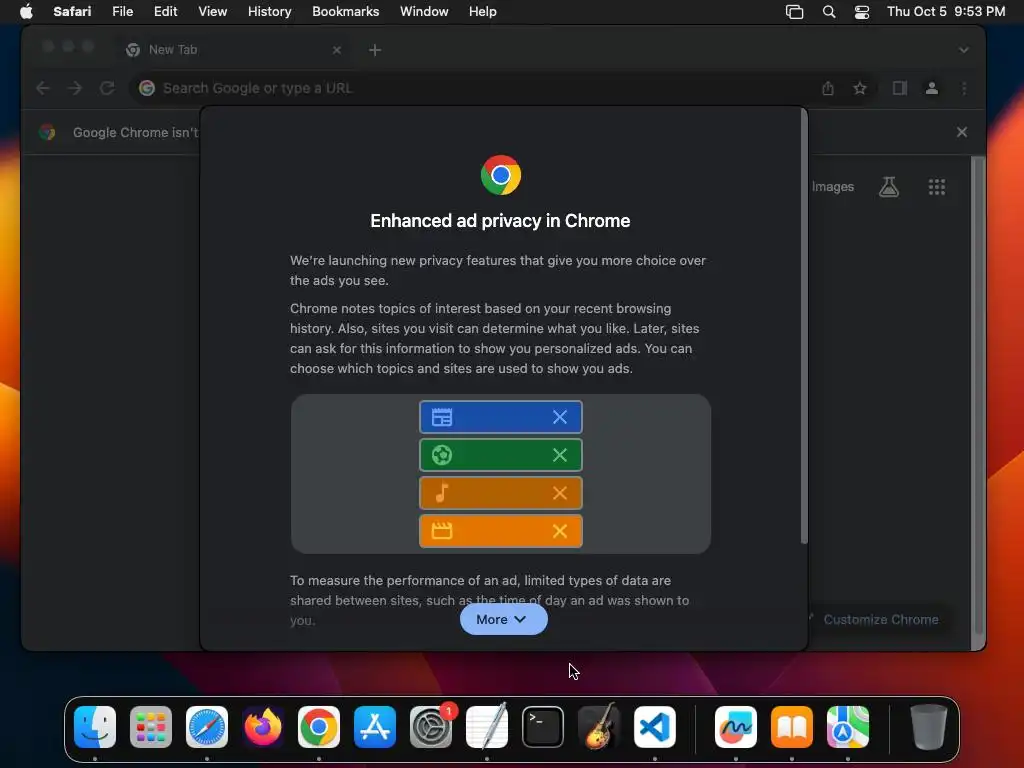Open Maps from the Dock

click(848, 727)
